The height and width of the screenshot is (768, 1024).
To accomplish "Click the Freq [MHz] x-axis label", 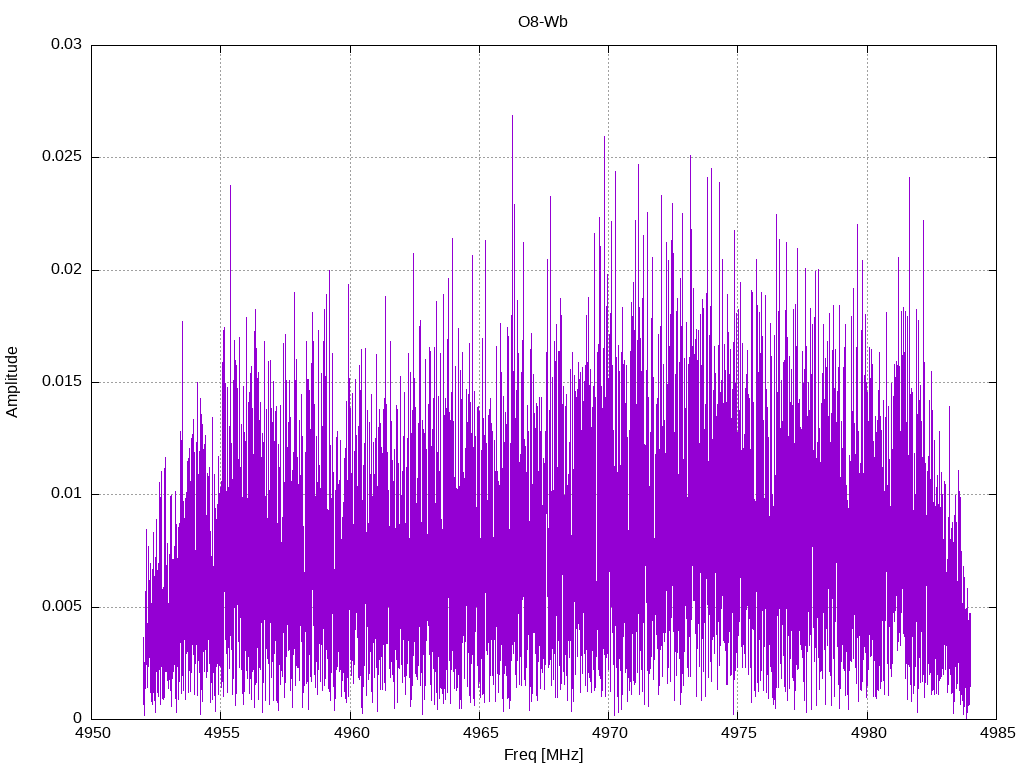I will (543, 754).
